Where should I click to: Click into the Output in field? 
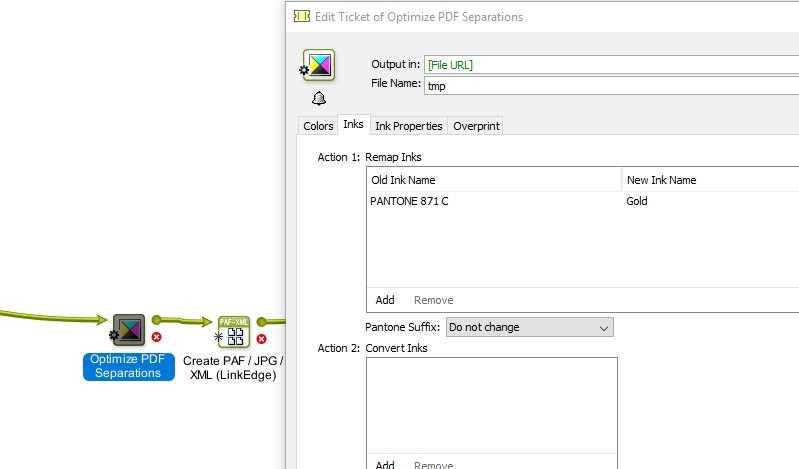pyautogui.click(x=611, y=65)
